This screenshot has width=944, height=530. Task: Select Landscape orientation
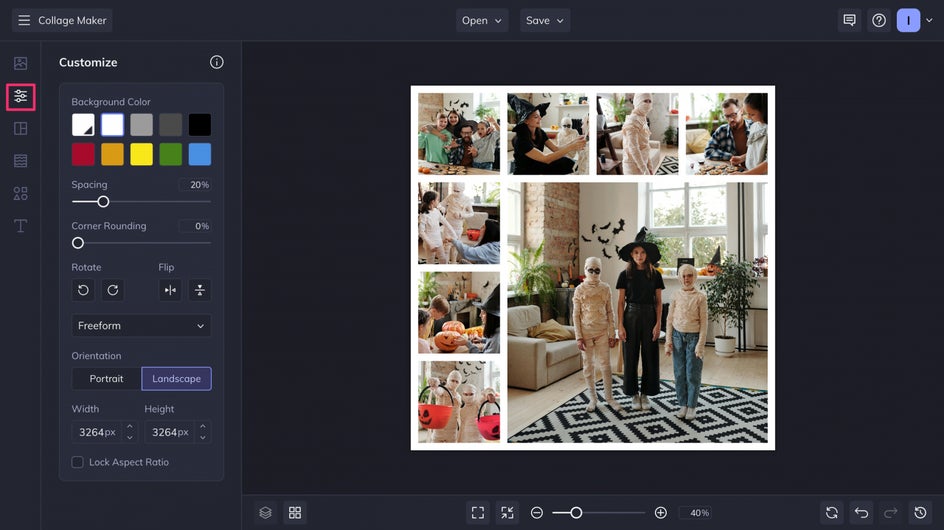pos(176,379)
